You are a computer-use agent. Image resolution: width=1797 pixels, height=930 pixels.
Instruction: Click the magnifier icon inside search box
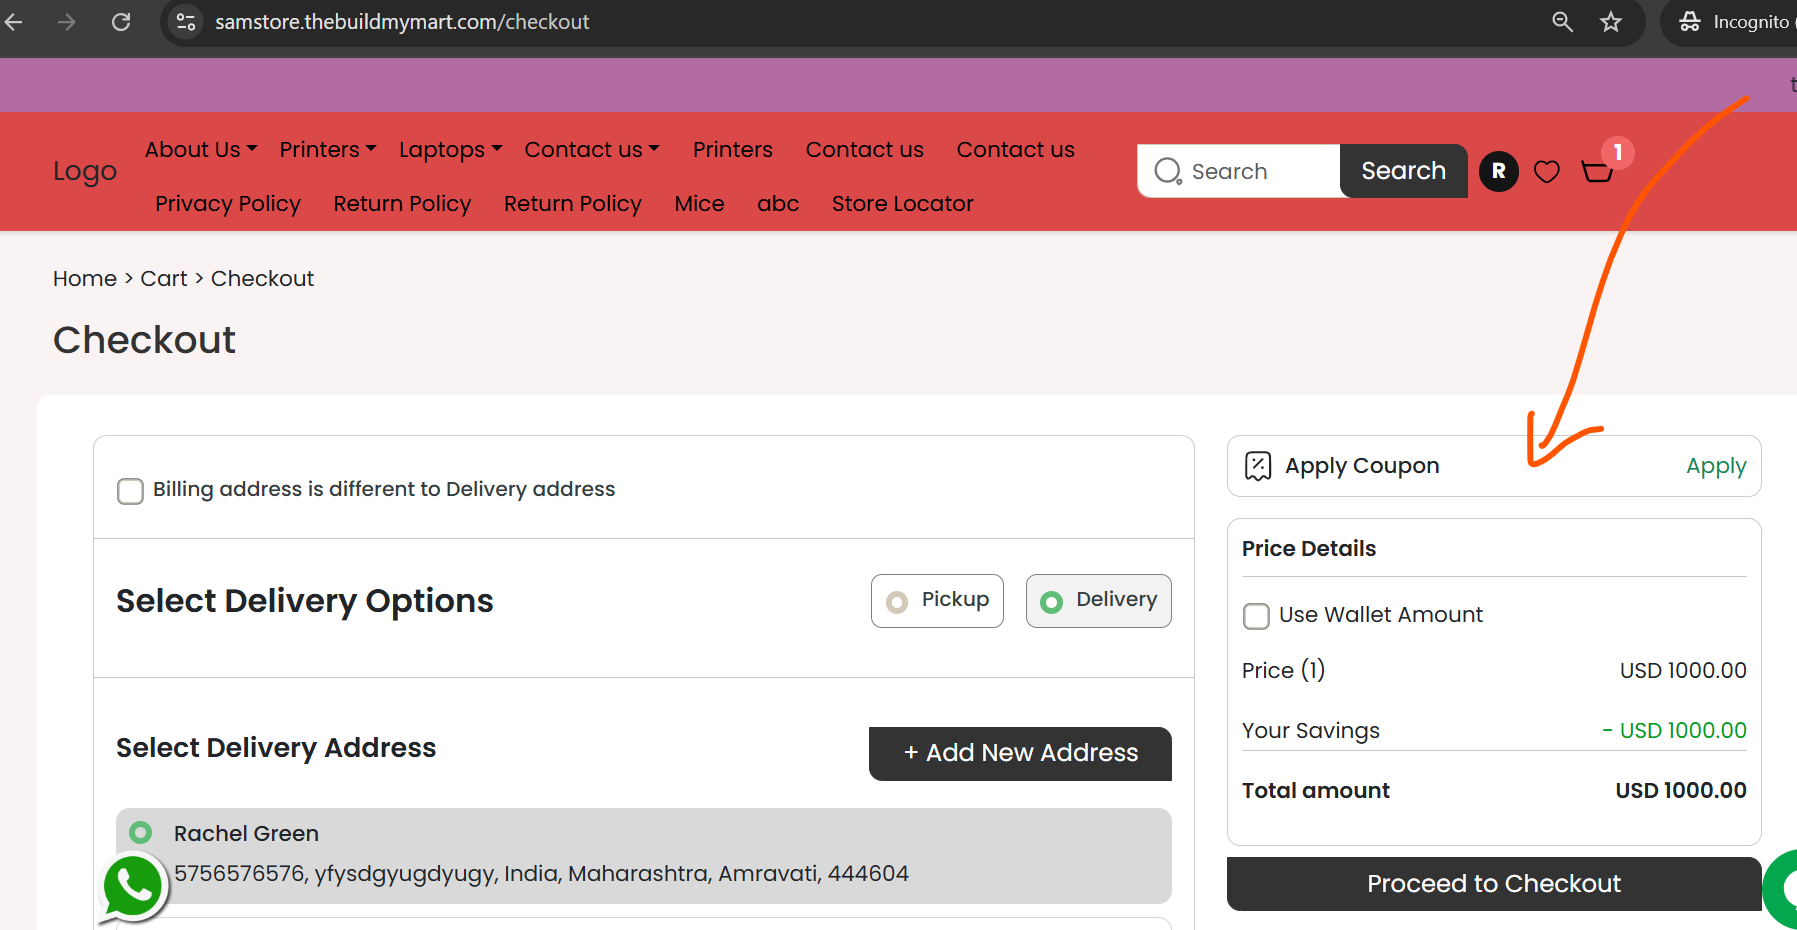(1168, 171)
